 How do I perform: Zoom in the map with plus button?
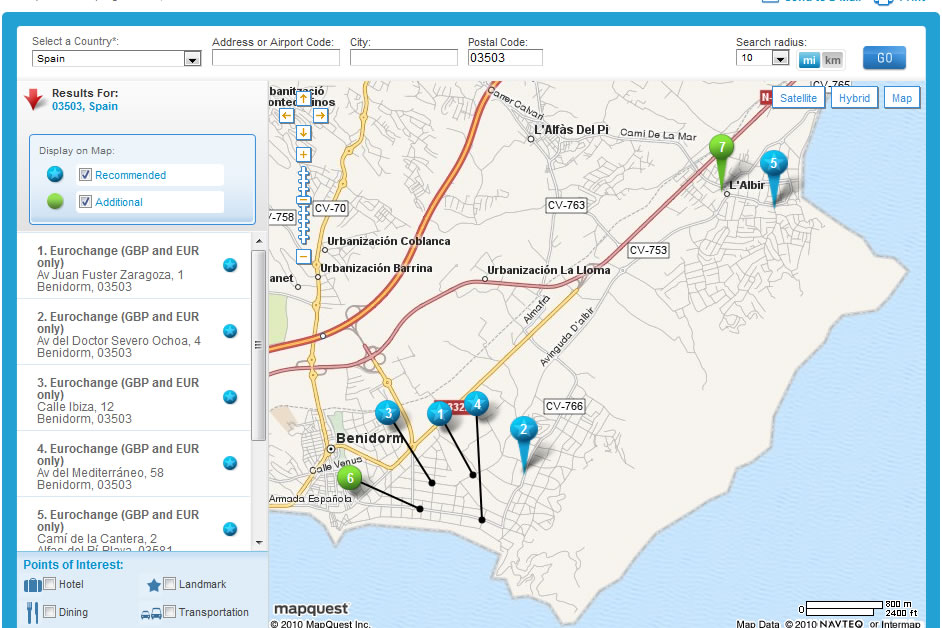coord(303,154)
